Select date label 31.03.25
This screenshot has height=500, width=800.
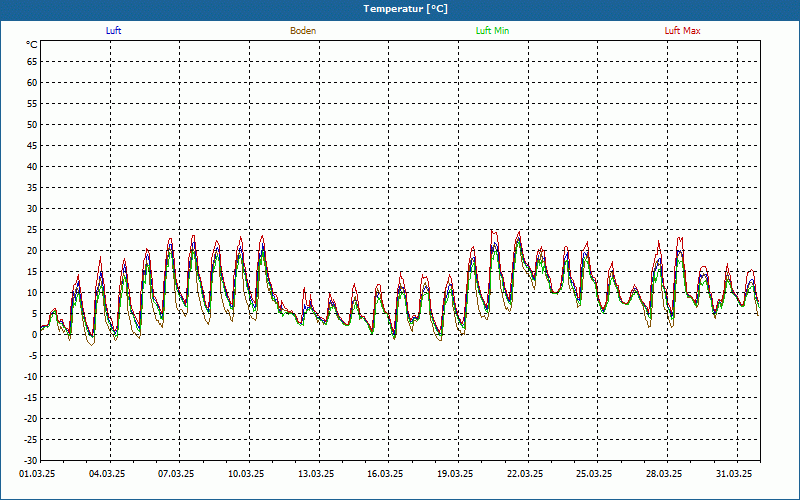[x=734, y=474]
